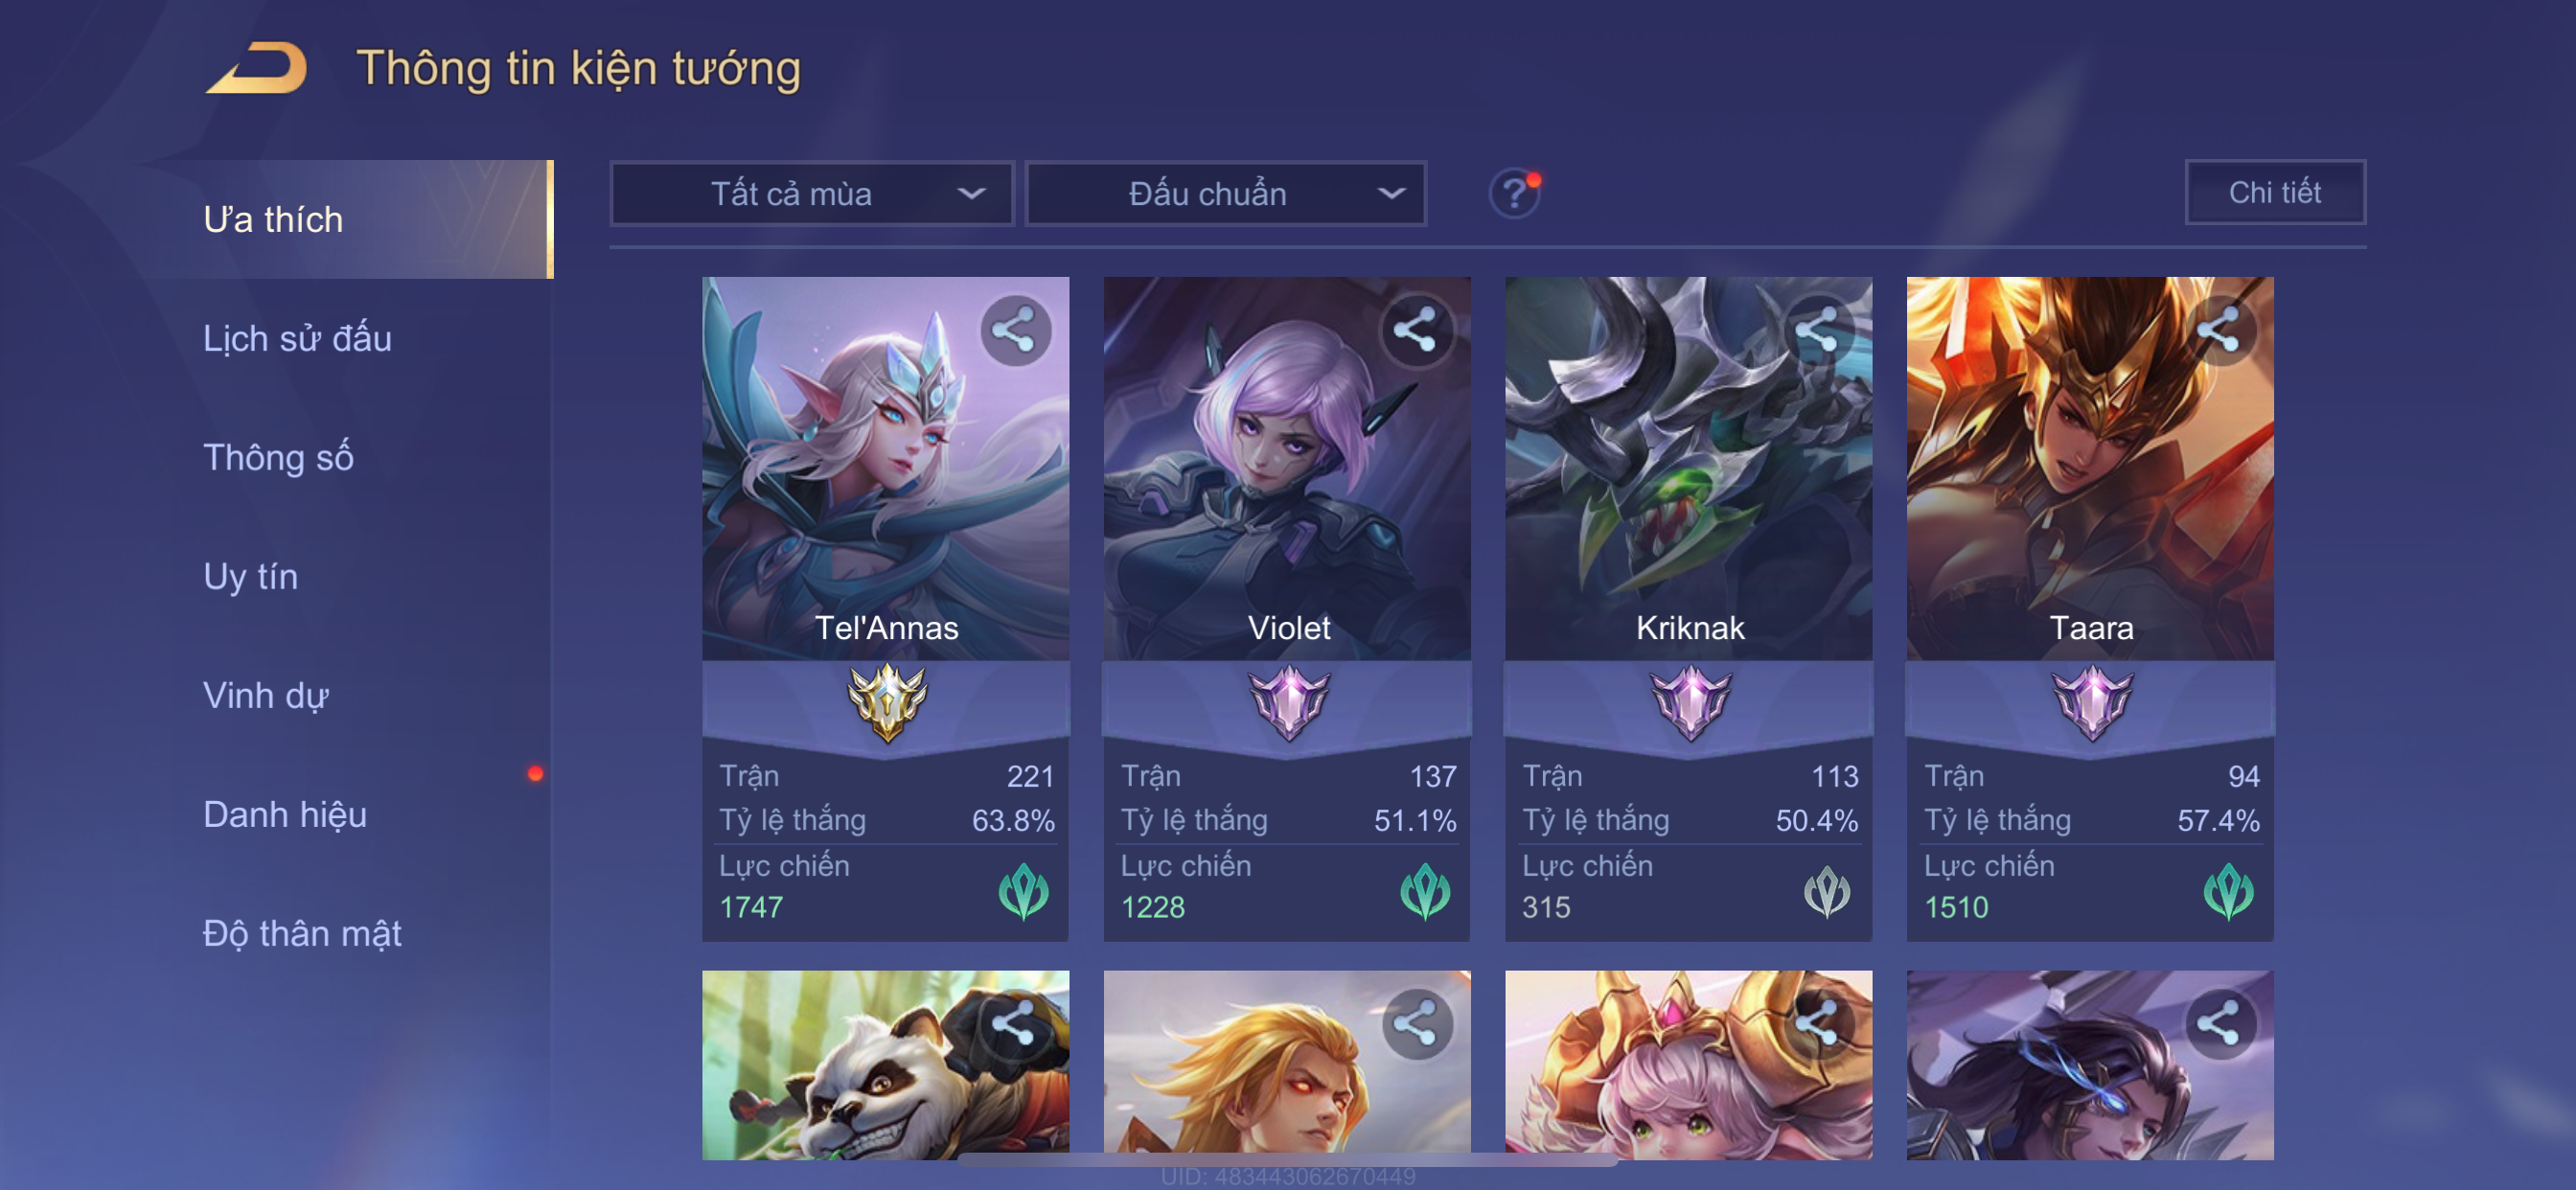Switch to the 'Lịch sử đấu' tab
The width and height of the screenshot is (2576, 1190).
297,339
